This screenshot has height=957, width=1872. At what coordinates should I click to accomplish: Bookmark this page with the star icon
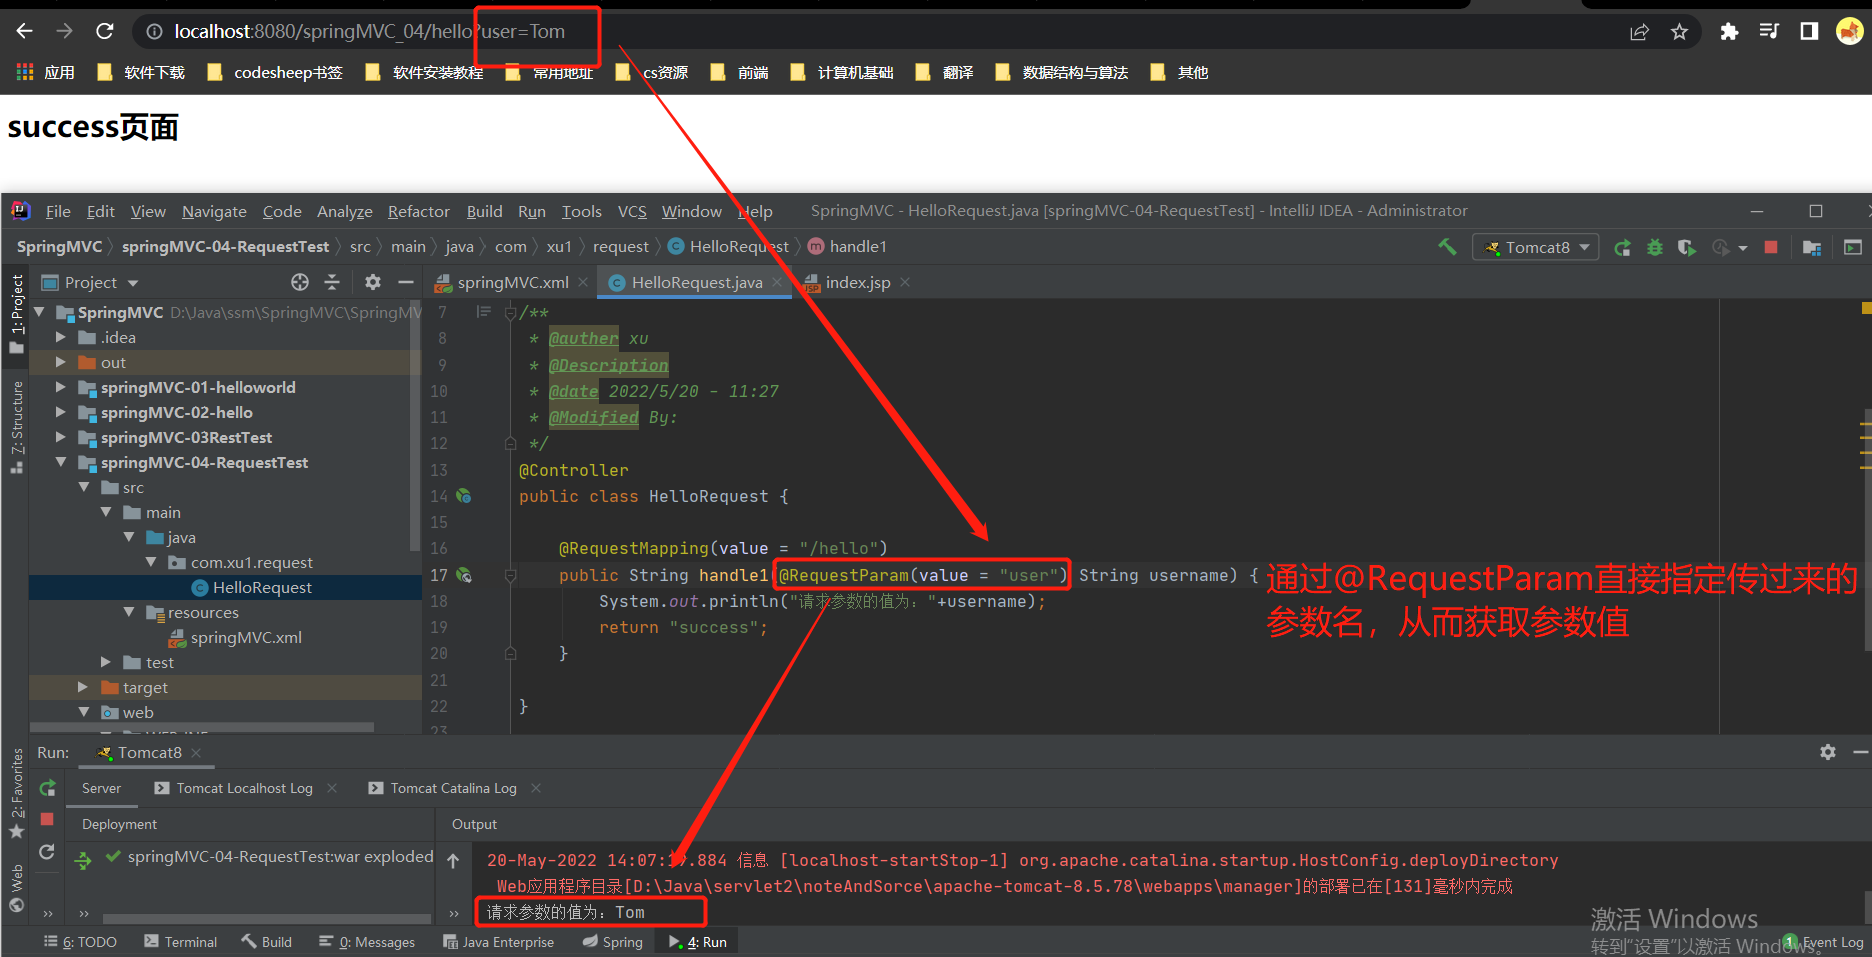(x=1679, y=32)
